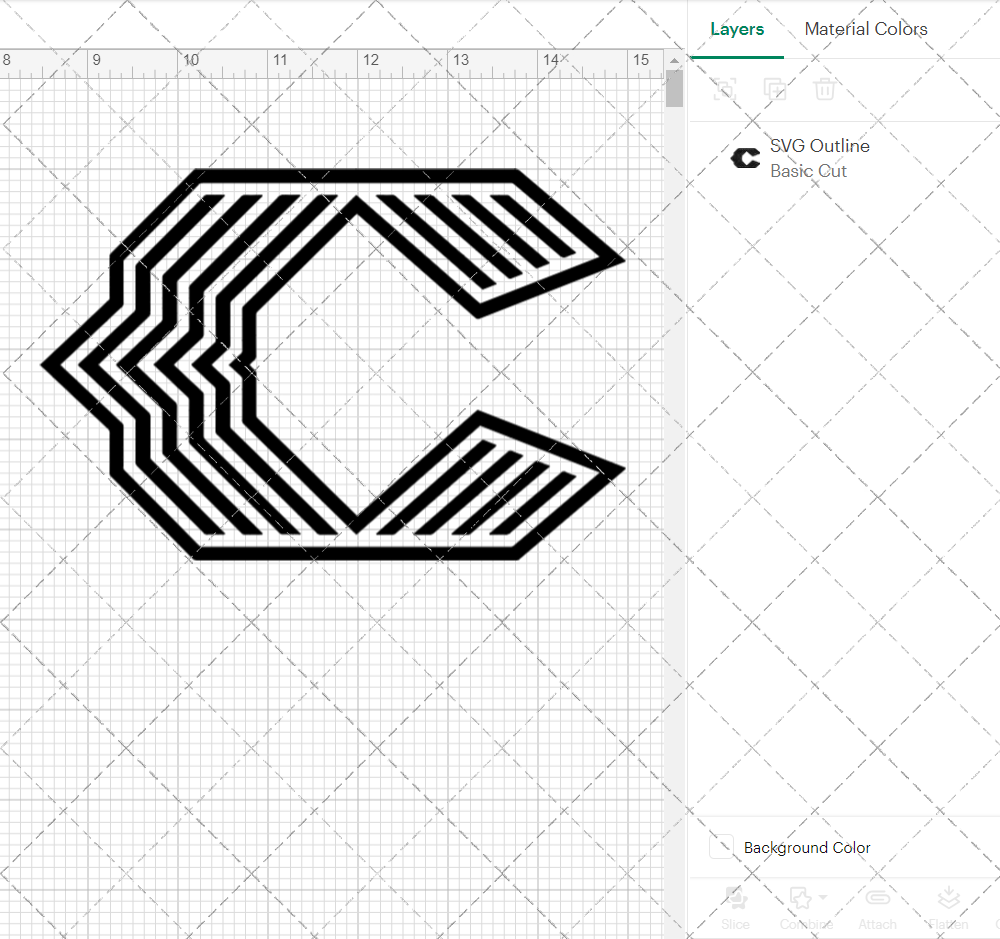Viewport: 1000px width, 939px height.
Task: Select the SVG Outline layer name
Action: point(820,146)
